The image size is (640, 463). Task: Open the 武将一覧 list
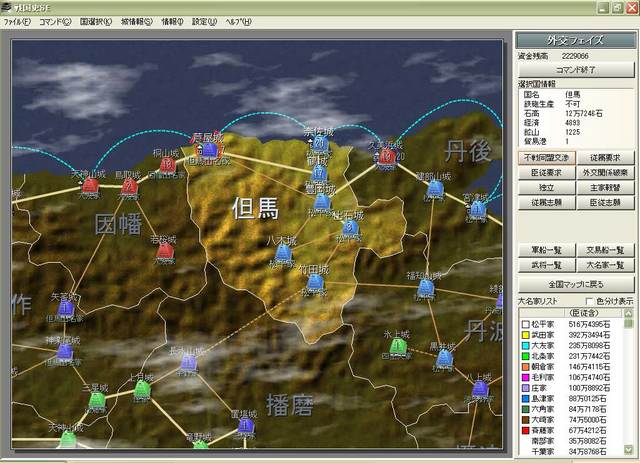pyautogui.click(x=547, y=265)
